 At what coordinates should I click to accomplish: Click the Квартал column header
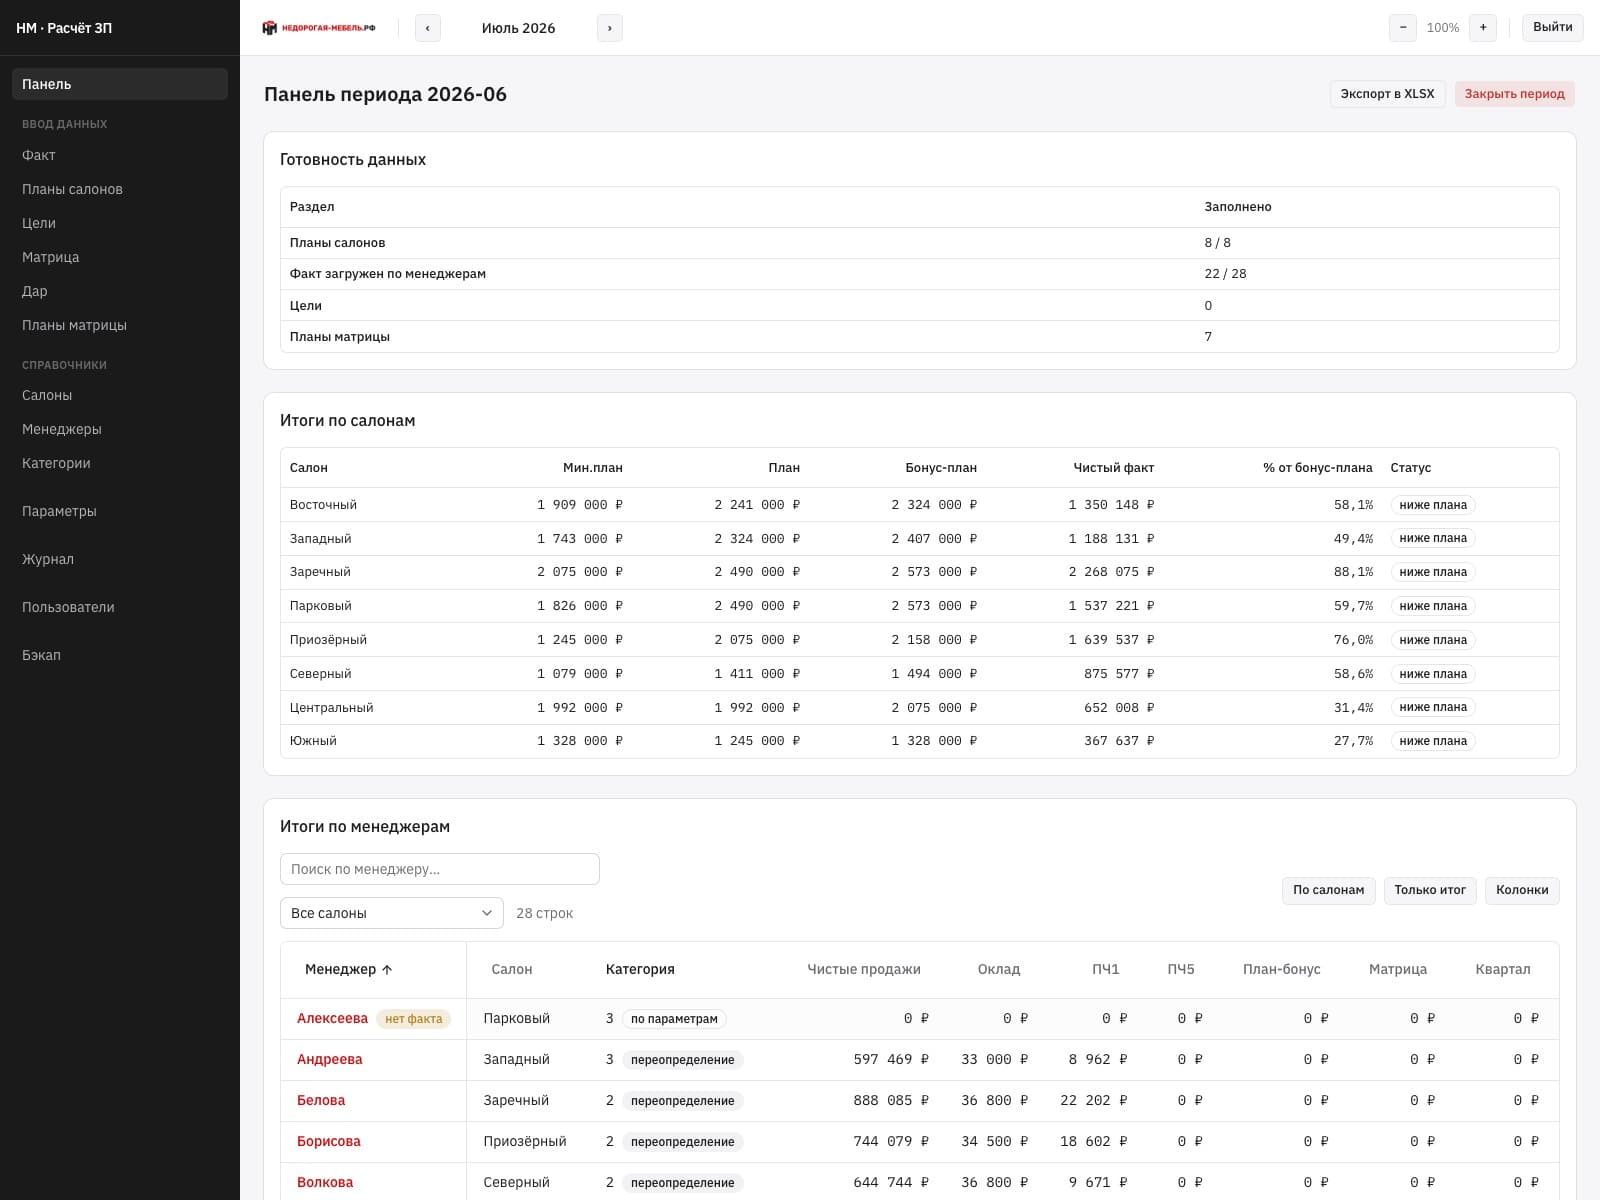1503,969
